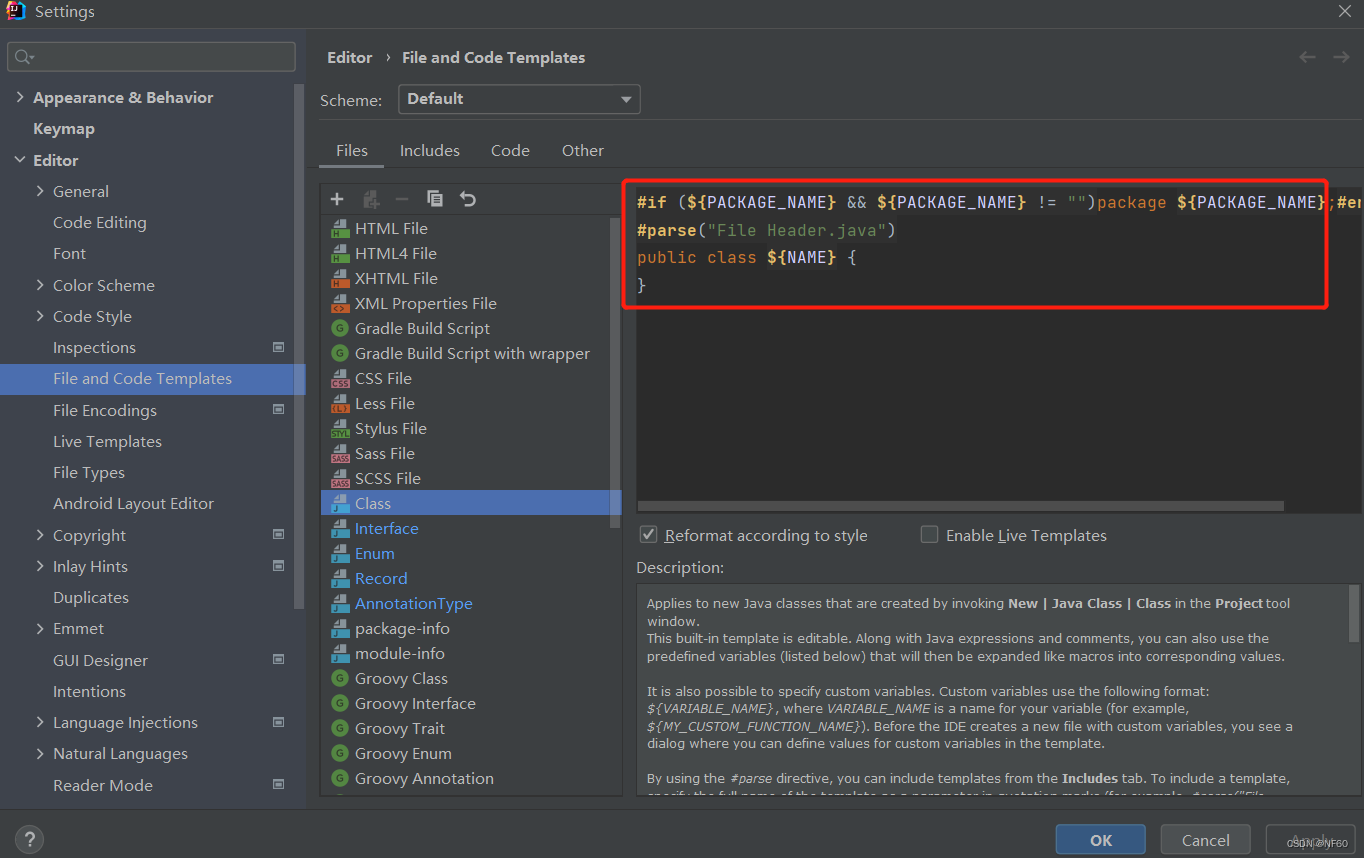Remove the selected template using the minus icon
This screenshot has height=858, width=1364.
[402, 199]
